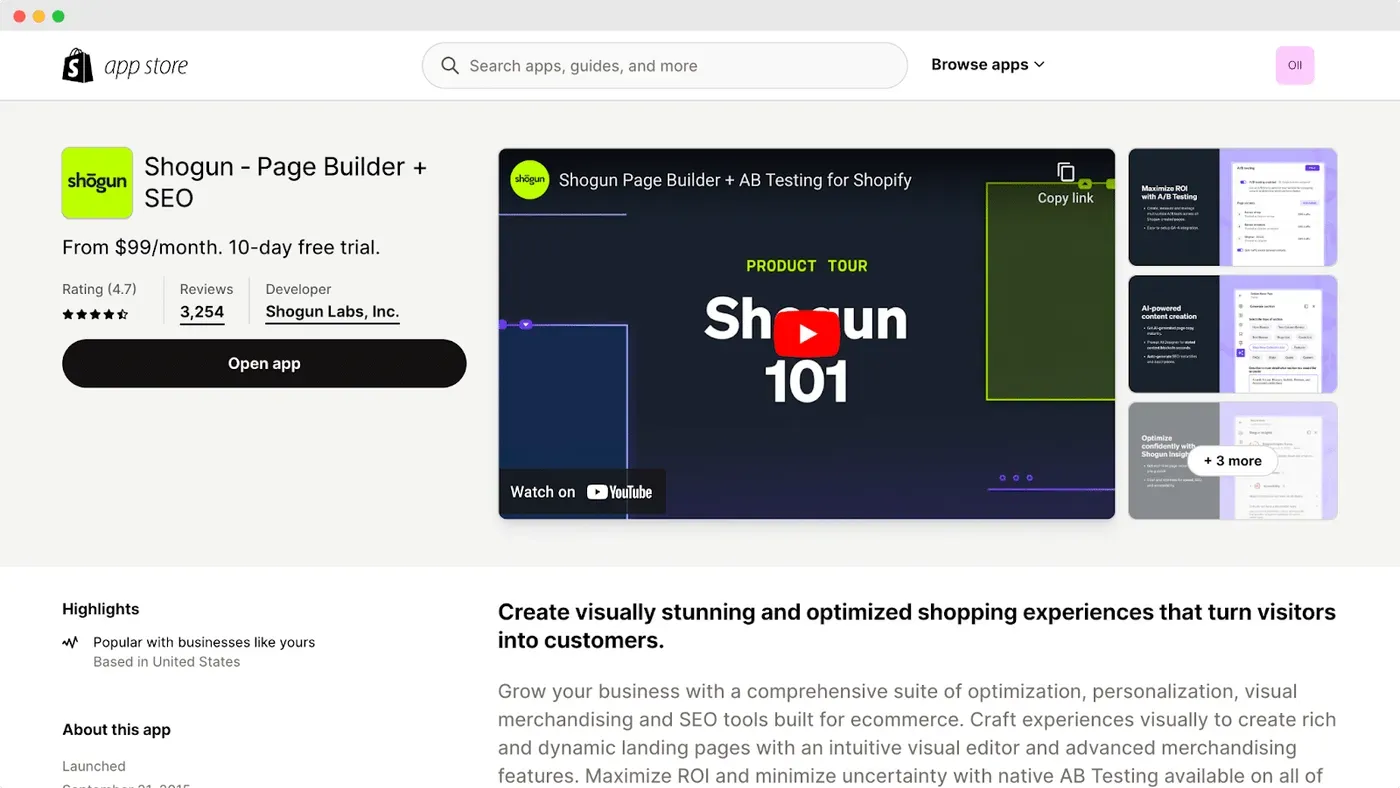Click the macOS yellow minimize window button
This screenshot has height=788, width=1400.
39,16
